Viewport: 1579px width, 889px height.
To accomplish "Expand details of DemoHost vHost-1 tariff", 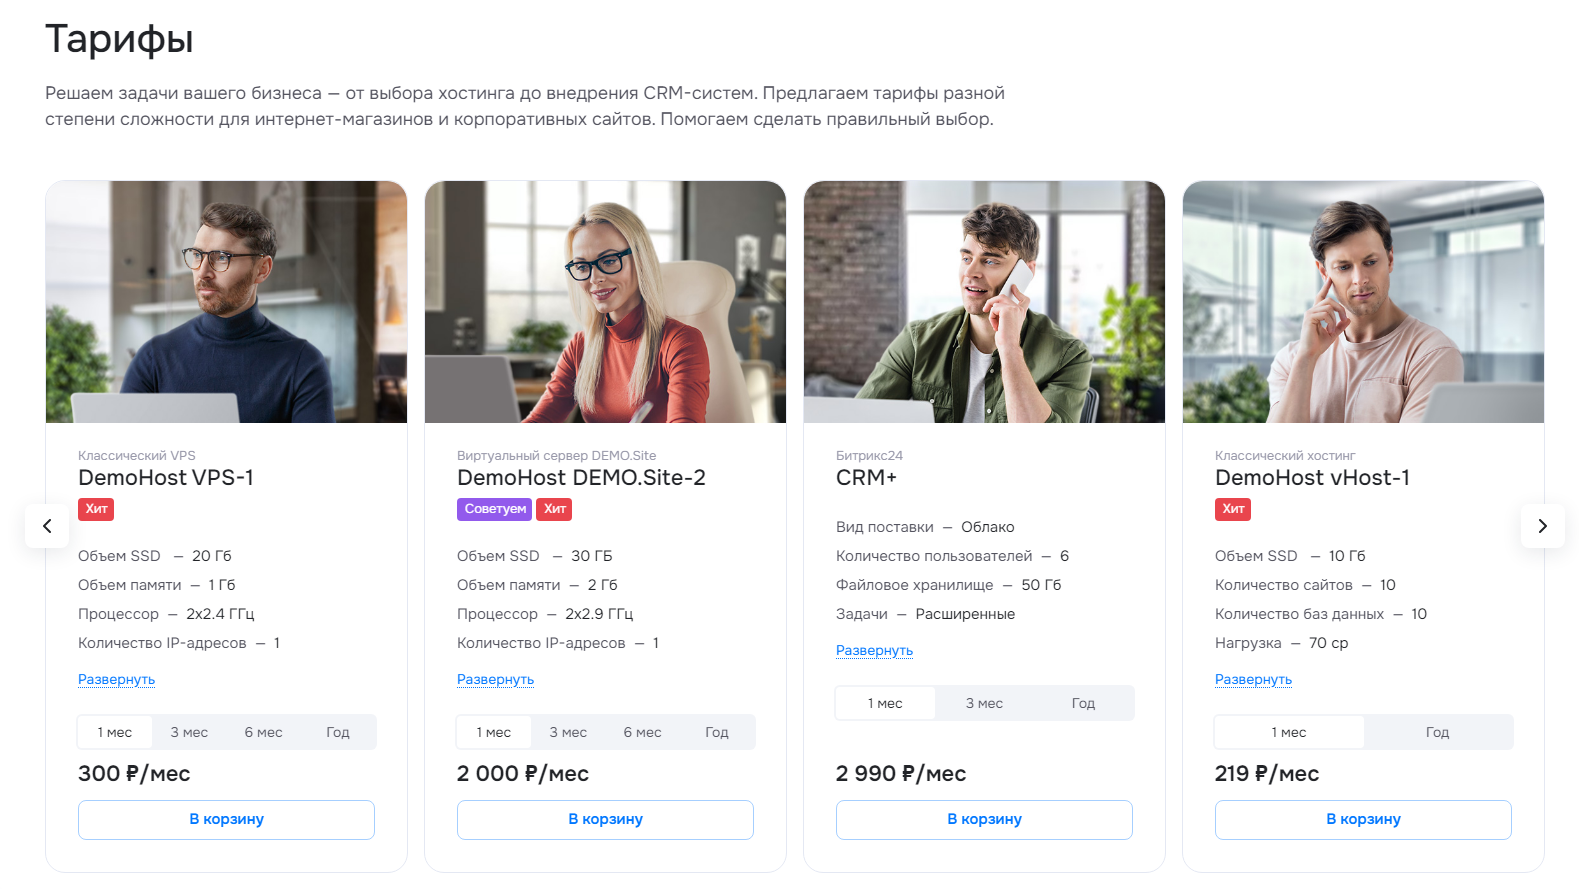I will [x=1253, y=680].
